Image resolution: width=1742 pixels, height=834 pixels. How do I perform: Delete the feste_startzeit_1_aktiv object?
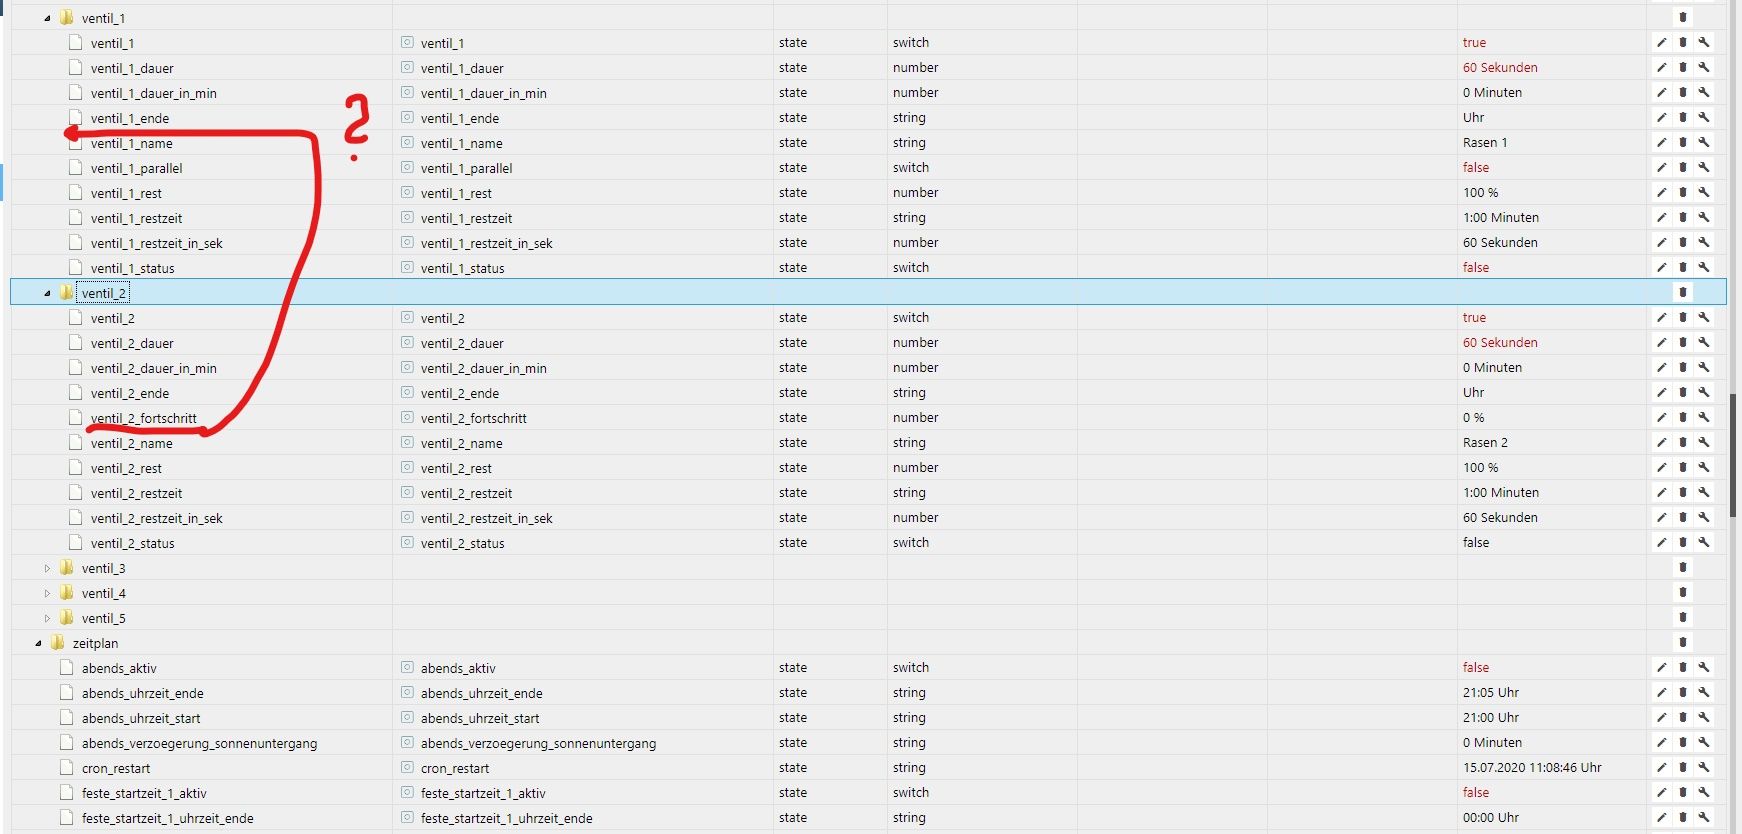pyautogui.click(x=1683, y=792)
